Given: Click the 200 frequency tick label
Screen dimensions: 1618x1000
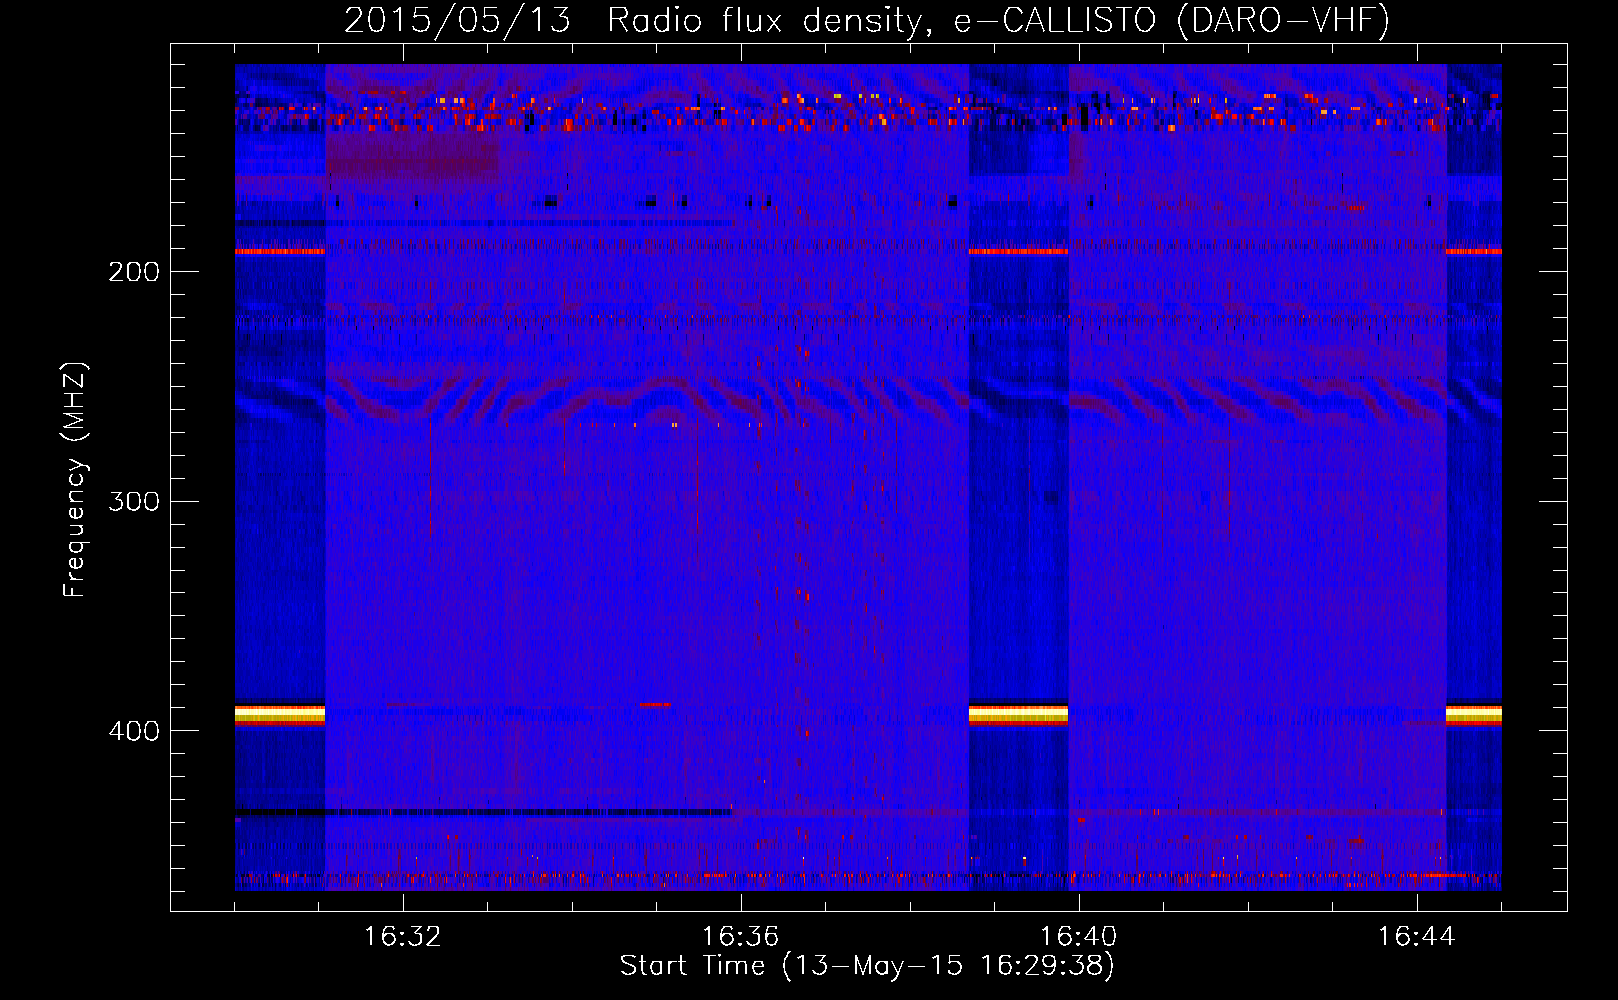Looking at the screenshot, I should point(134,271).
